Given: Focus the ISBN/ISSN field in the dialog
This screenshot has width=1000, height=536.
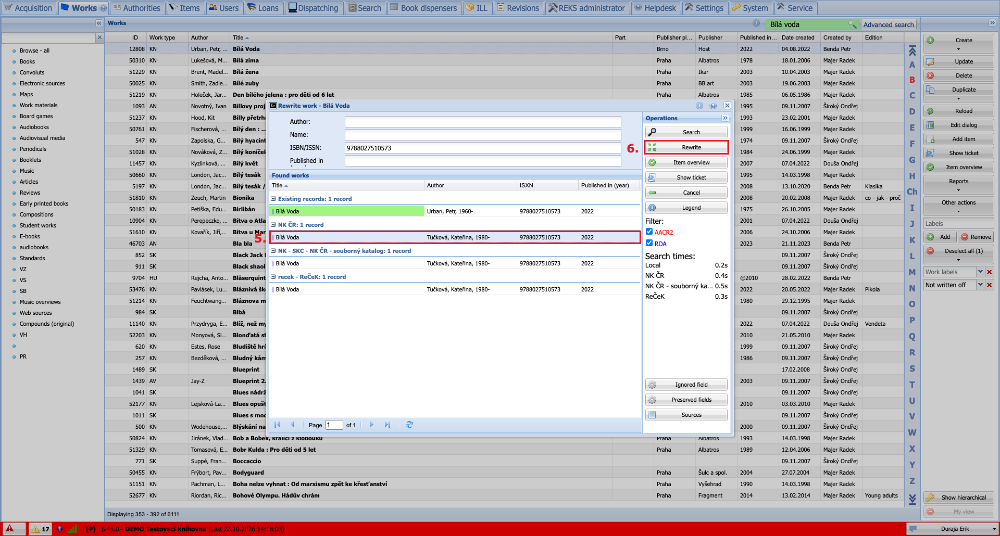Looking at the screenshot, I should pos(483,148).
